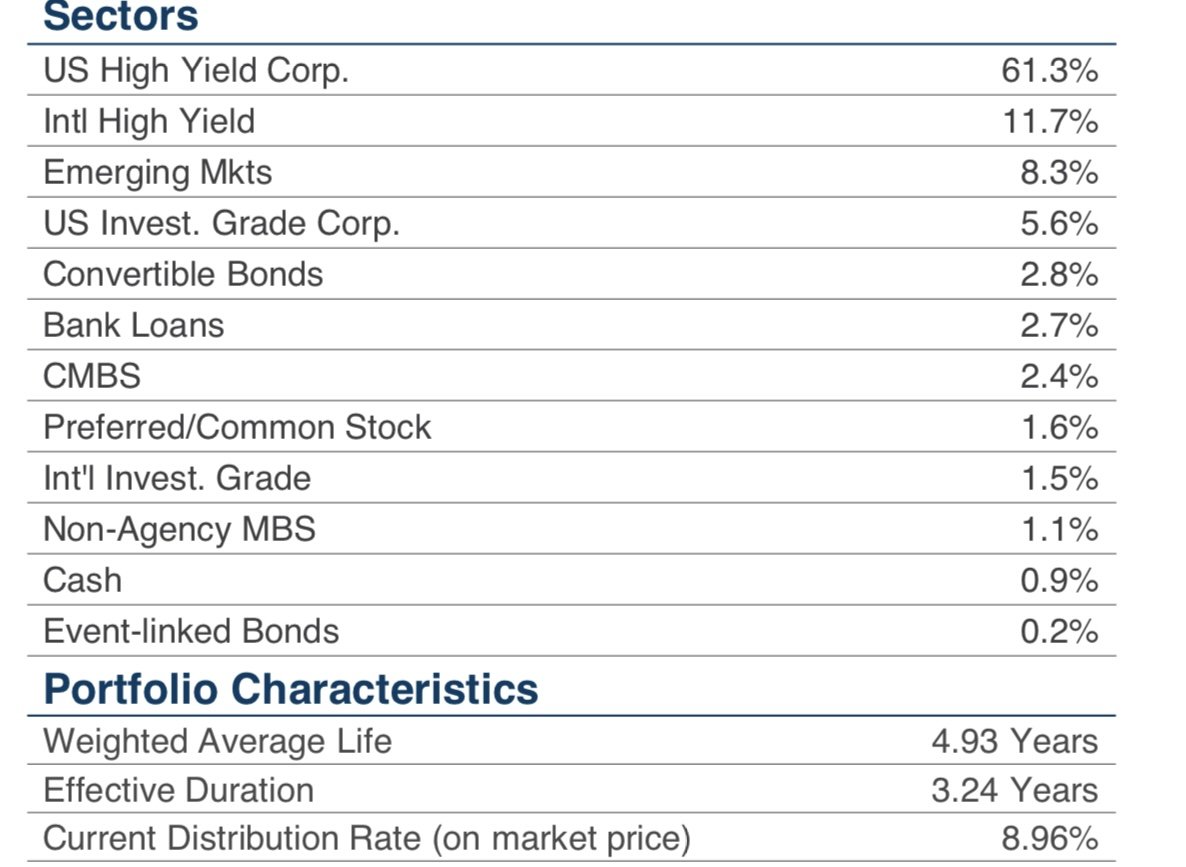Select the Bank Loans label
Viewport: 1186px width, 867px height.
click(x=133, y=325)
